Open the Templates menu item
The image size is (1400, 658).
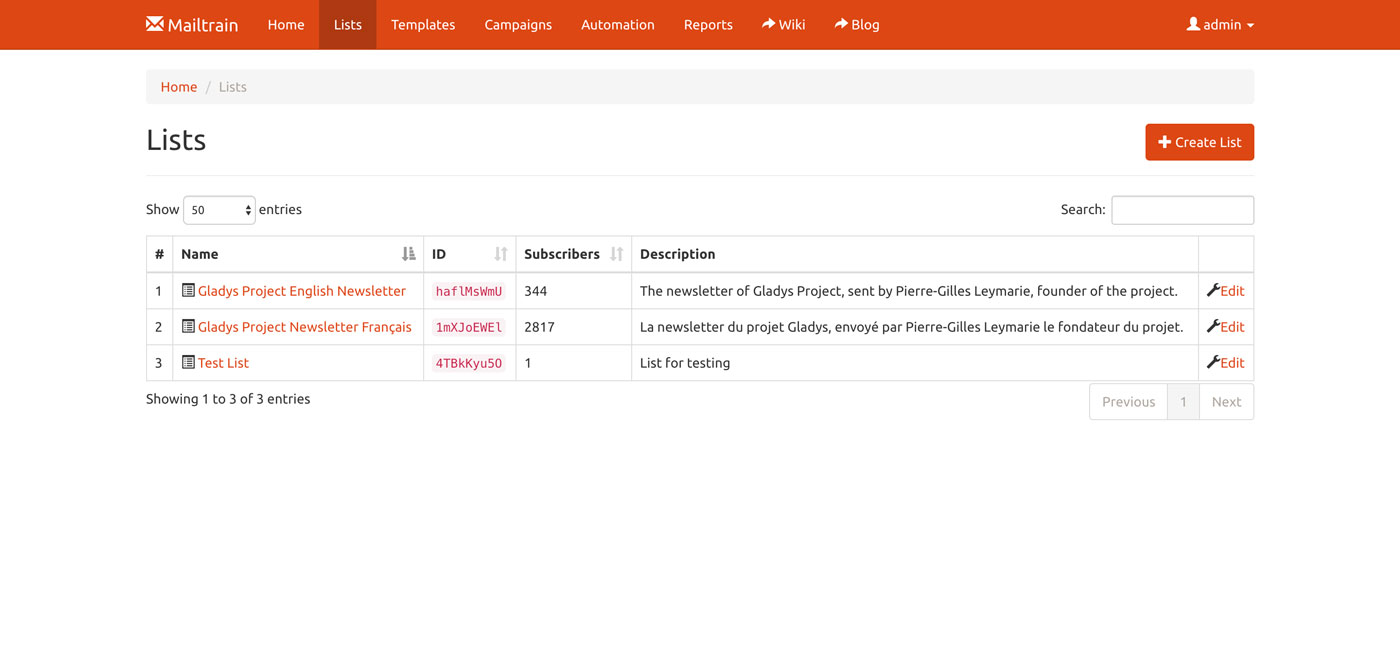pos(423,24)
